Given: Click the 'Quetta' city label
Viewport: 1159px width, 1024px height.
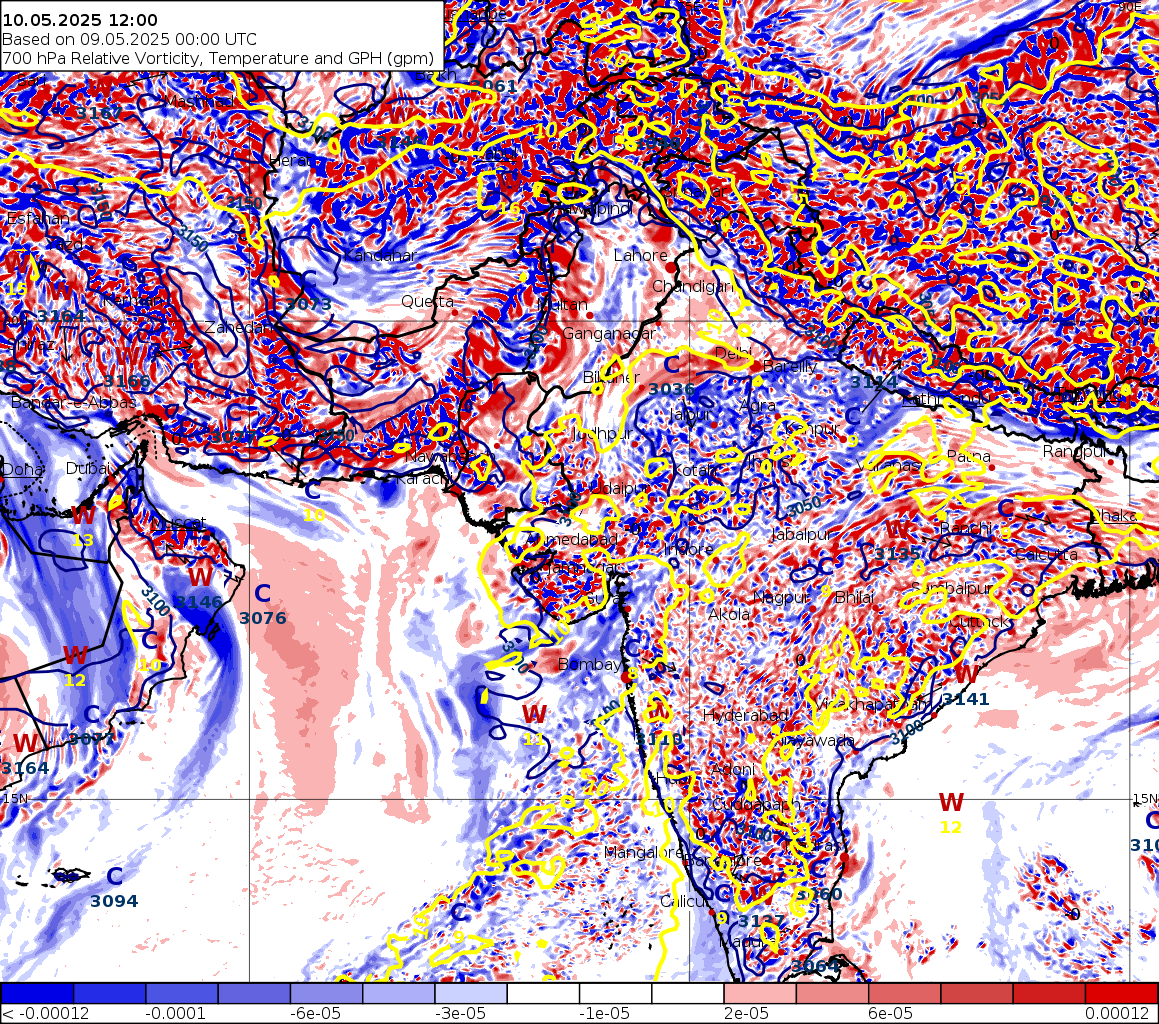Looking at the screenshot, I should coord(427,301).
